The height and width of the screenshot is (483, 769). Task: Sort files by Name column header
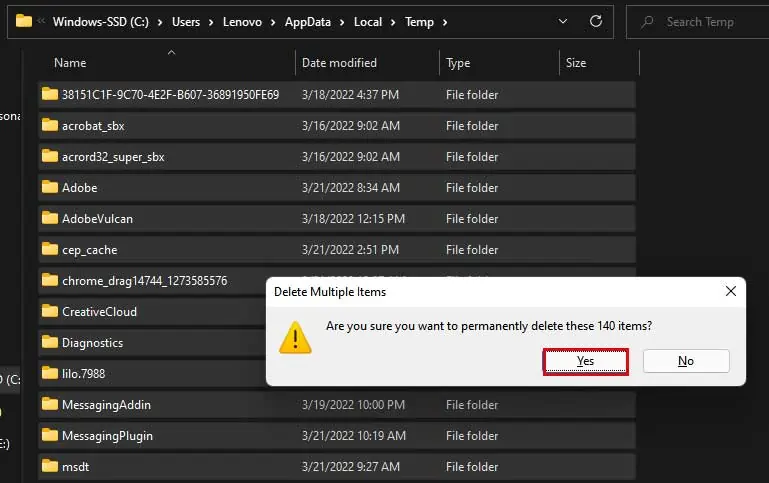tap(70, 63)
